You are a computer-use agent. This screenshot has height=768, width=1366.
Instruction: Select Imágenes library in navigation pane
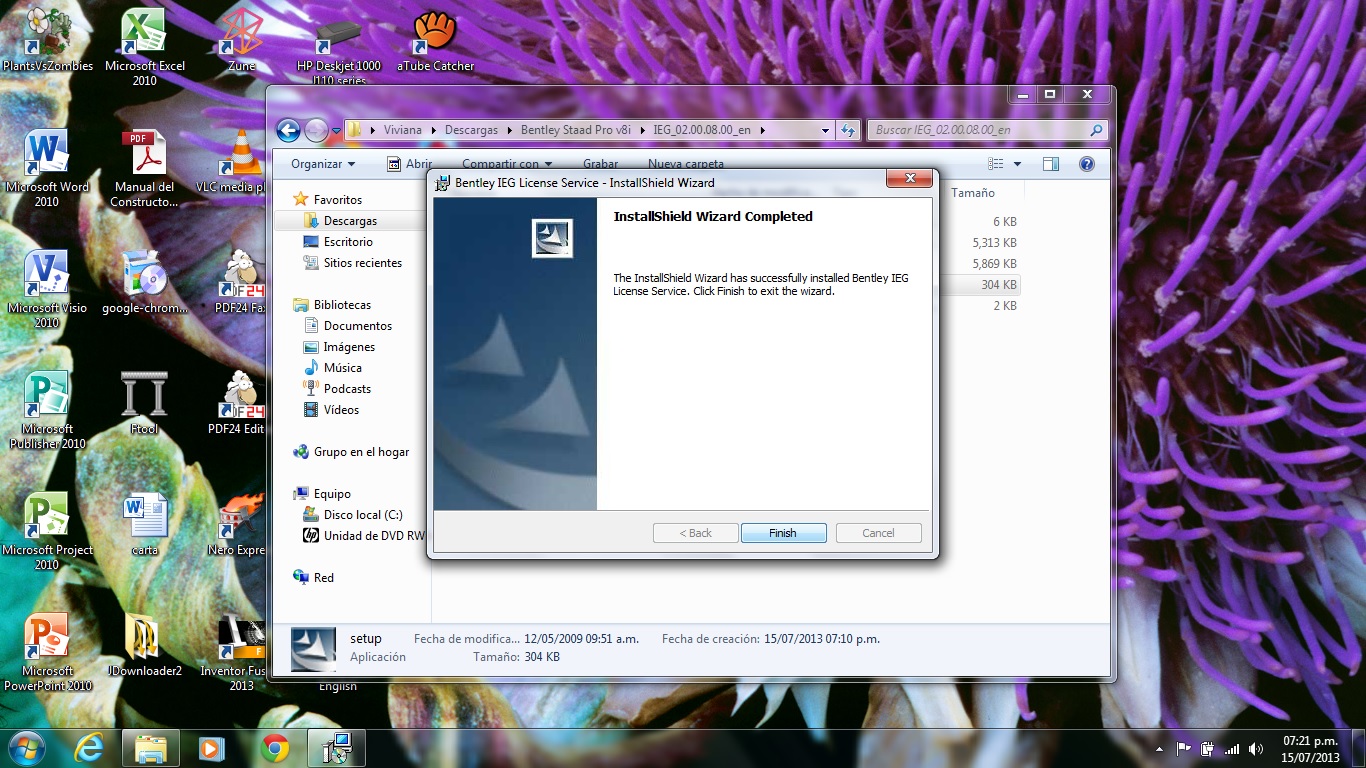pos(349,347)
